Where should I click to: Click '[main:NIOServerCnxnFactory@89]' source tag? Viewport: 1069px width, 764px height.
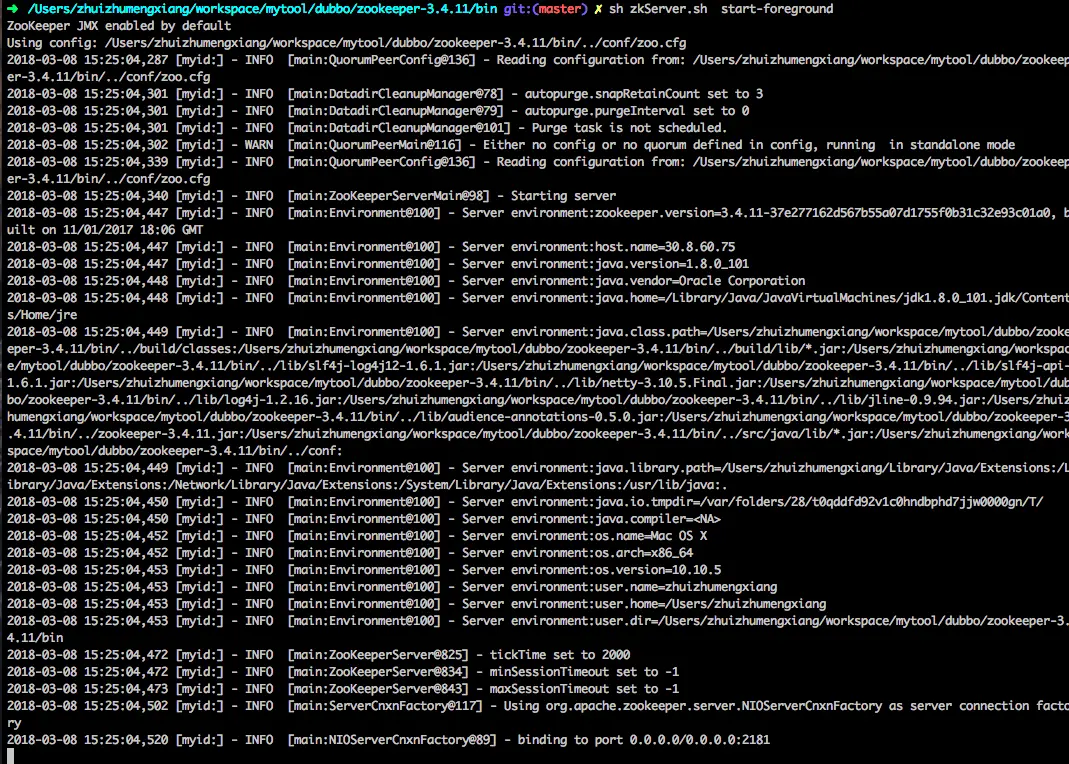click(x=392, y=740)
